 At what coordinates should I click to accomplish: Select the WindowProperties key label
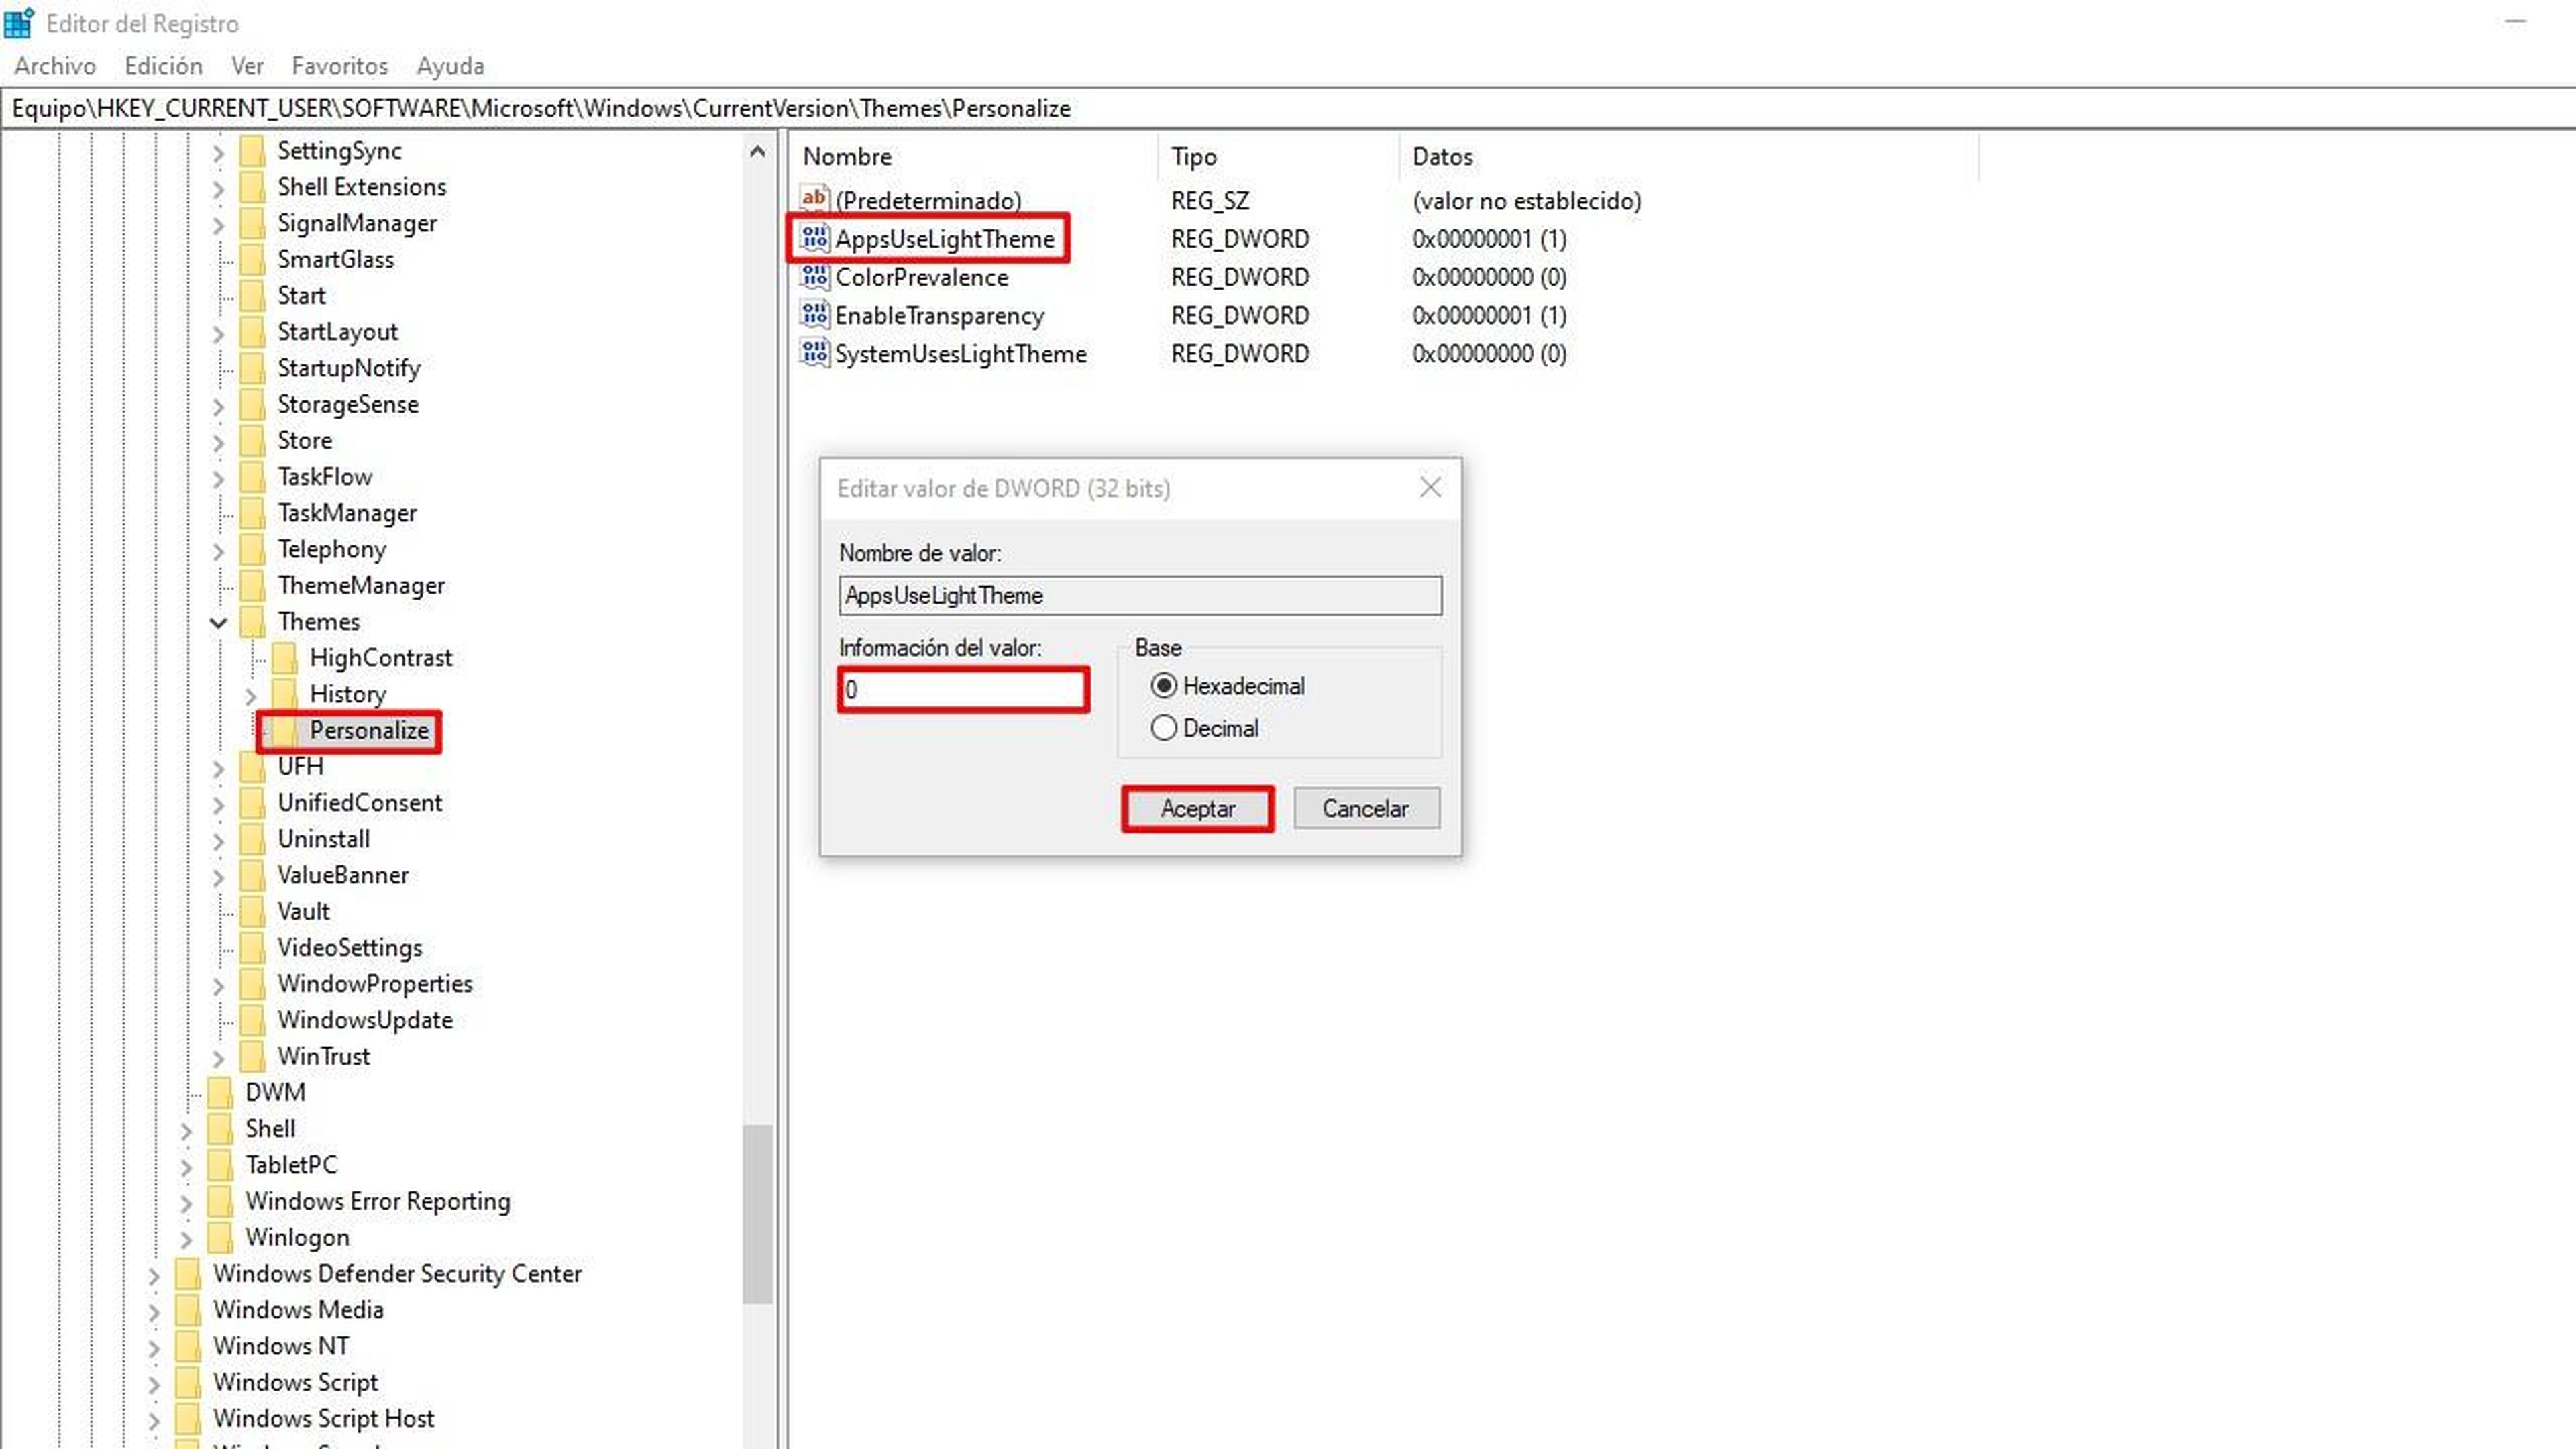375,984
